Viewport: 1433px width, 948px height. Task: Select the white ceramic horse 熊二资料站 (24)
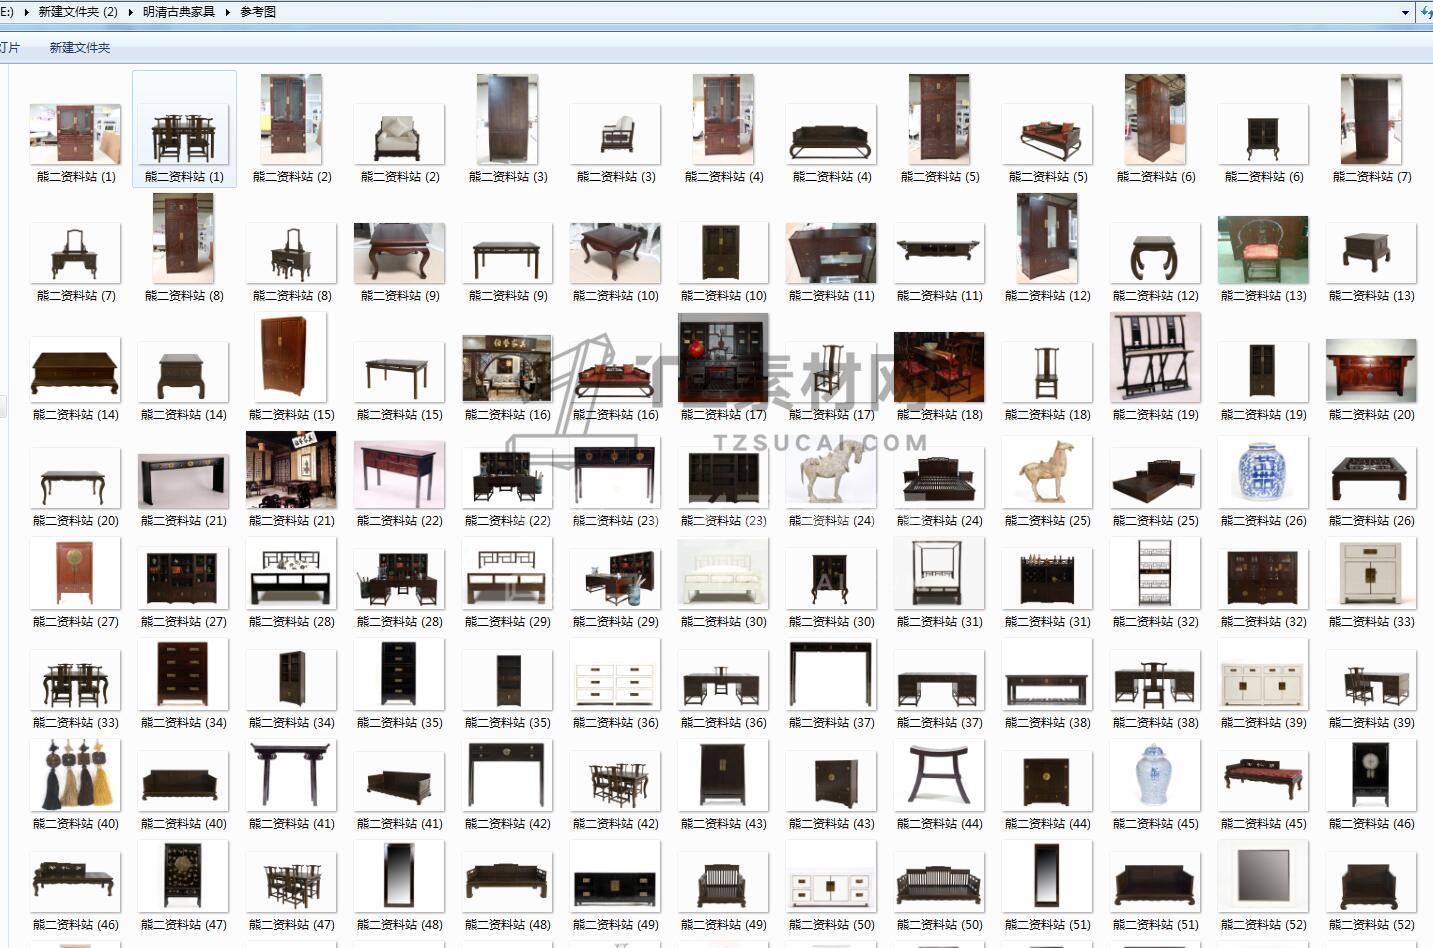click(x=831, y=472)
